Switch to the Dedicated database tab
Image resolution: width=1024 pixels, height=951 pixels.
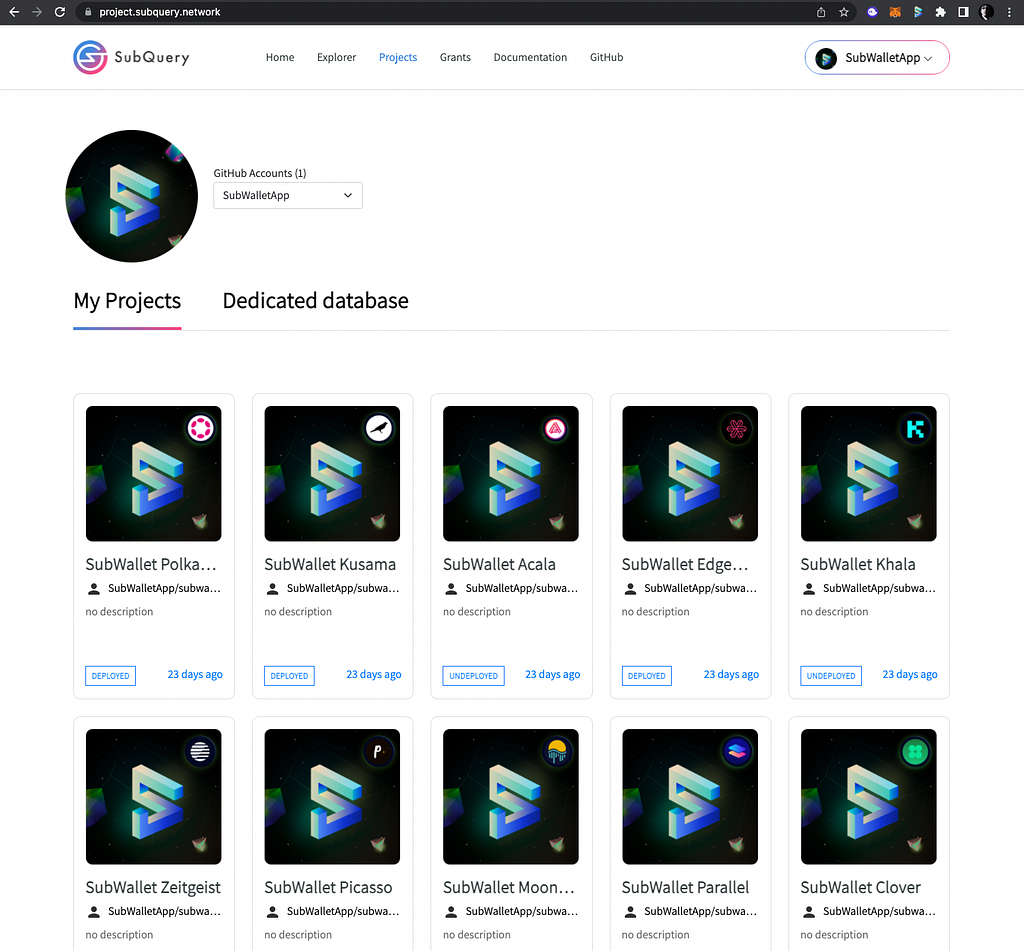(x=315, y=300)
